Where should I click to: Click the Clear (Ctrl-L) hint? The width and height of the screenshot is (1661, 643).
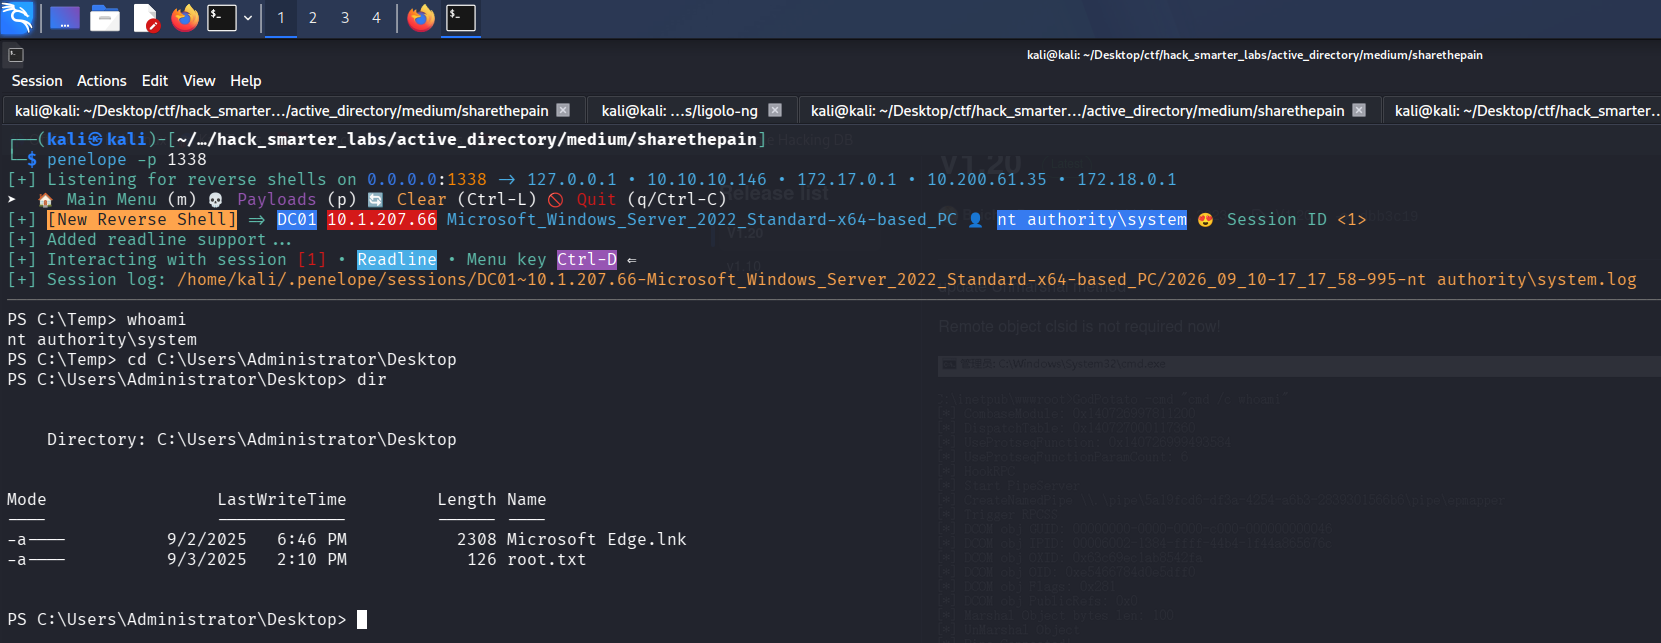pos(453,200)
